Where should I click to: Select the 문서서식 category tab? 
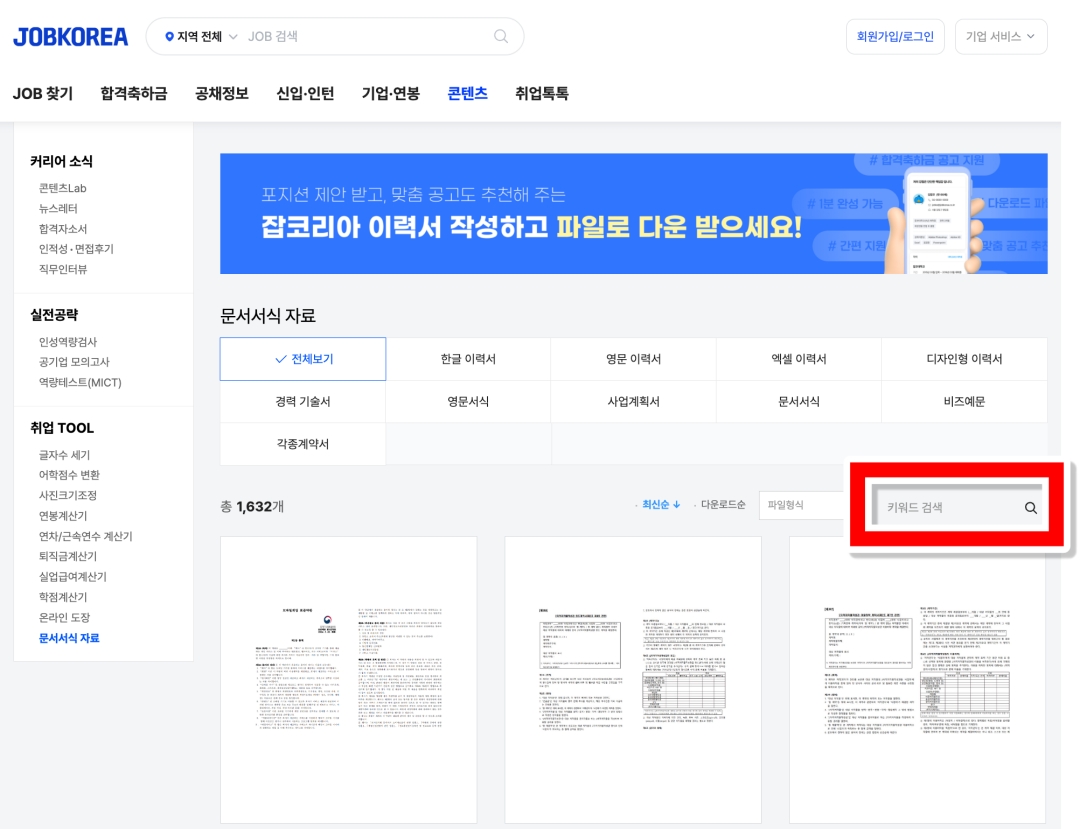click(x=799, y=401)
